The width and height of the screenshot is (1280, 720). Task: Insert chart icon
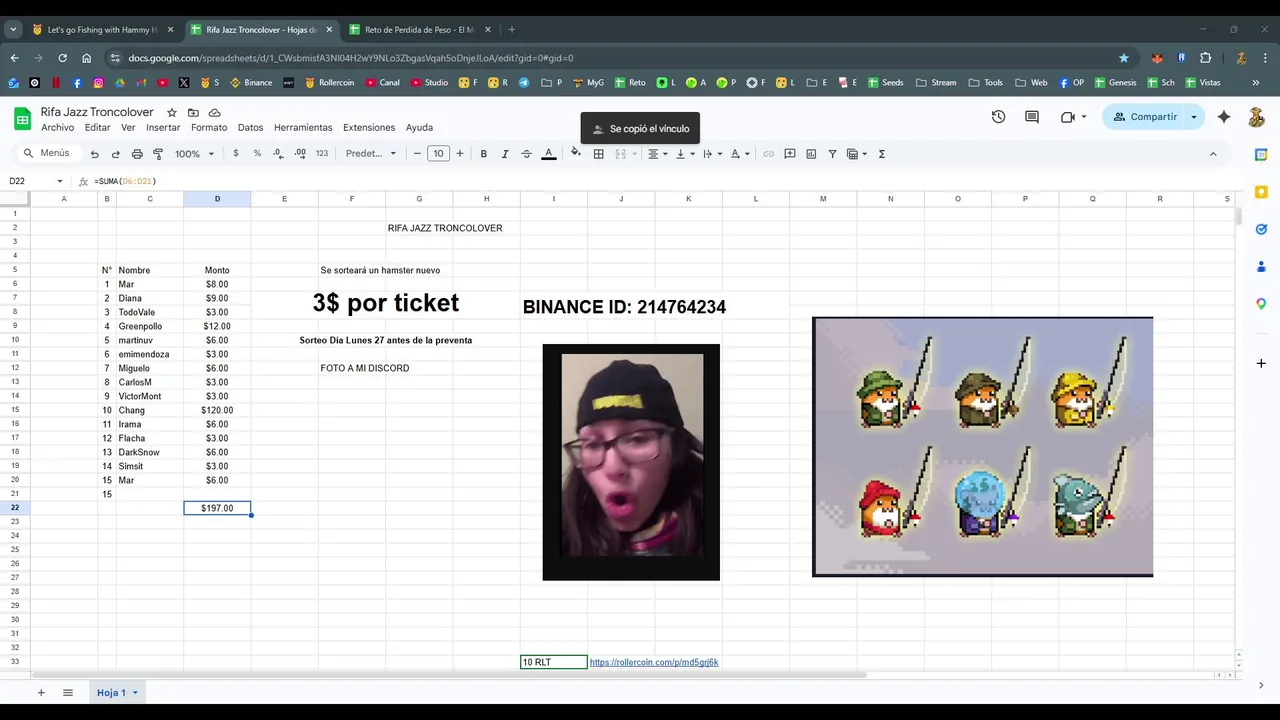click(811, 154)
